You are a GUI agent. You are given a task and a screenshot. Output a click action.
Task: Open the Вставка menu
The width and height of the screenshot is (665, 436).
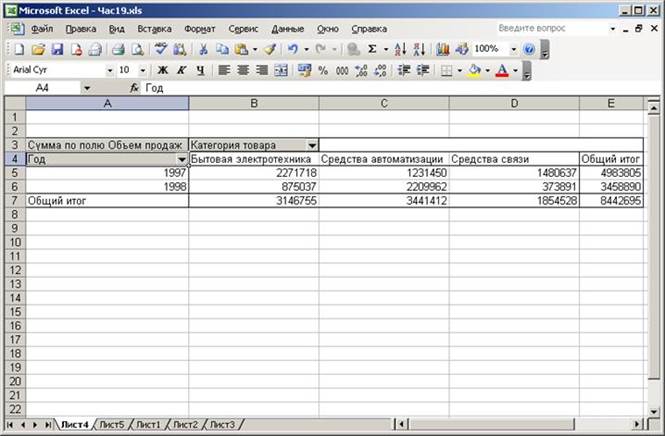tap(154, 29)
